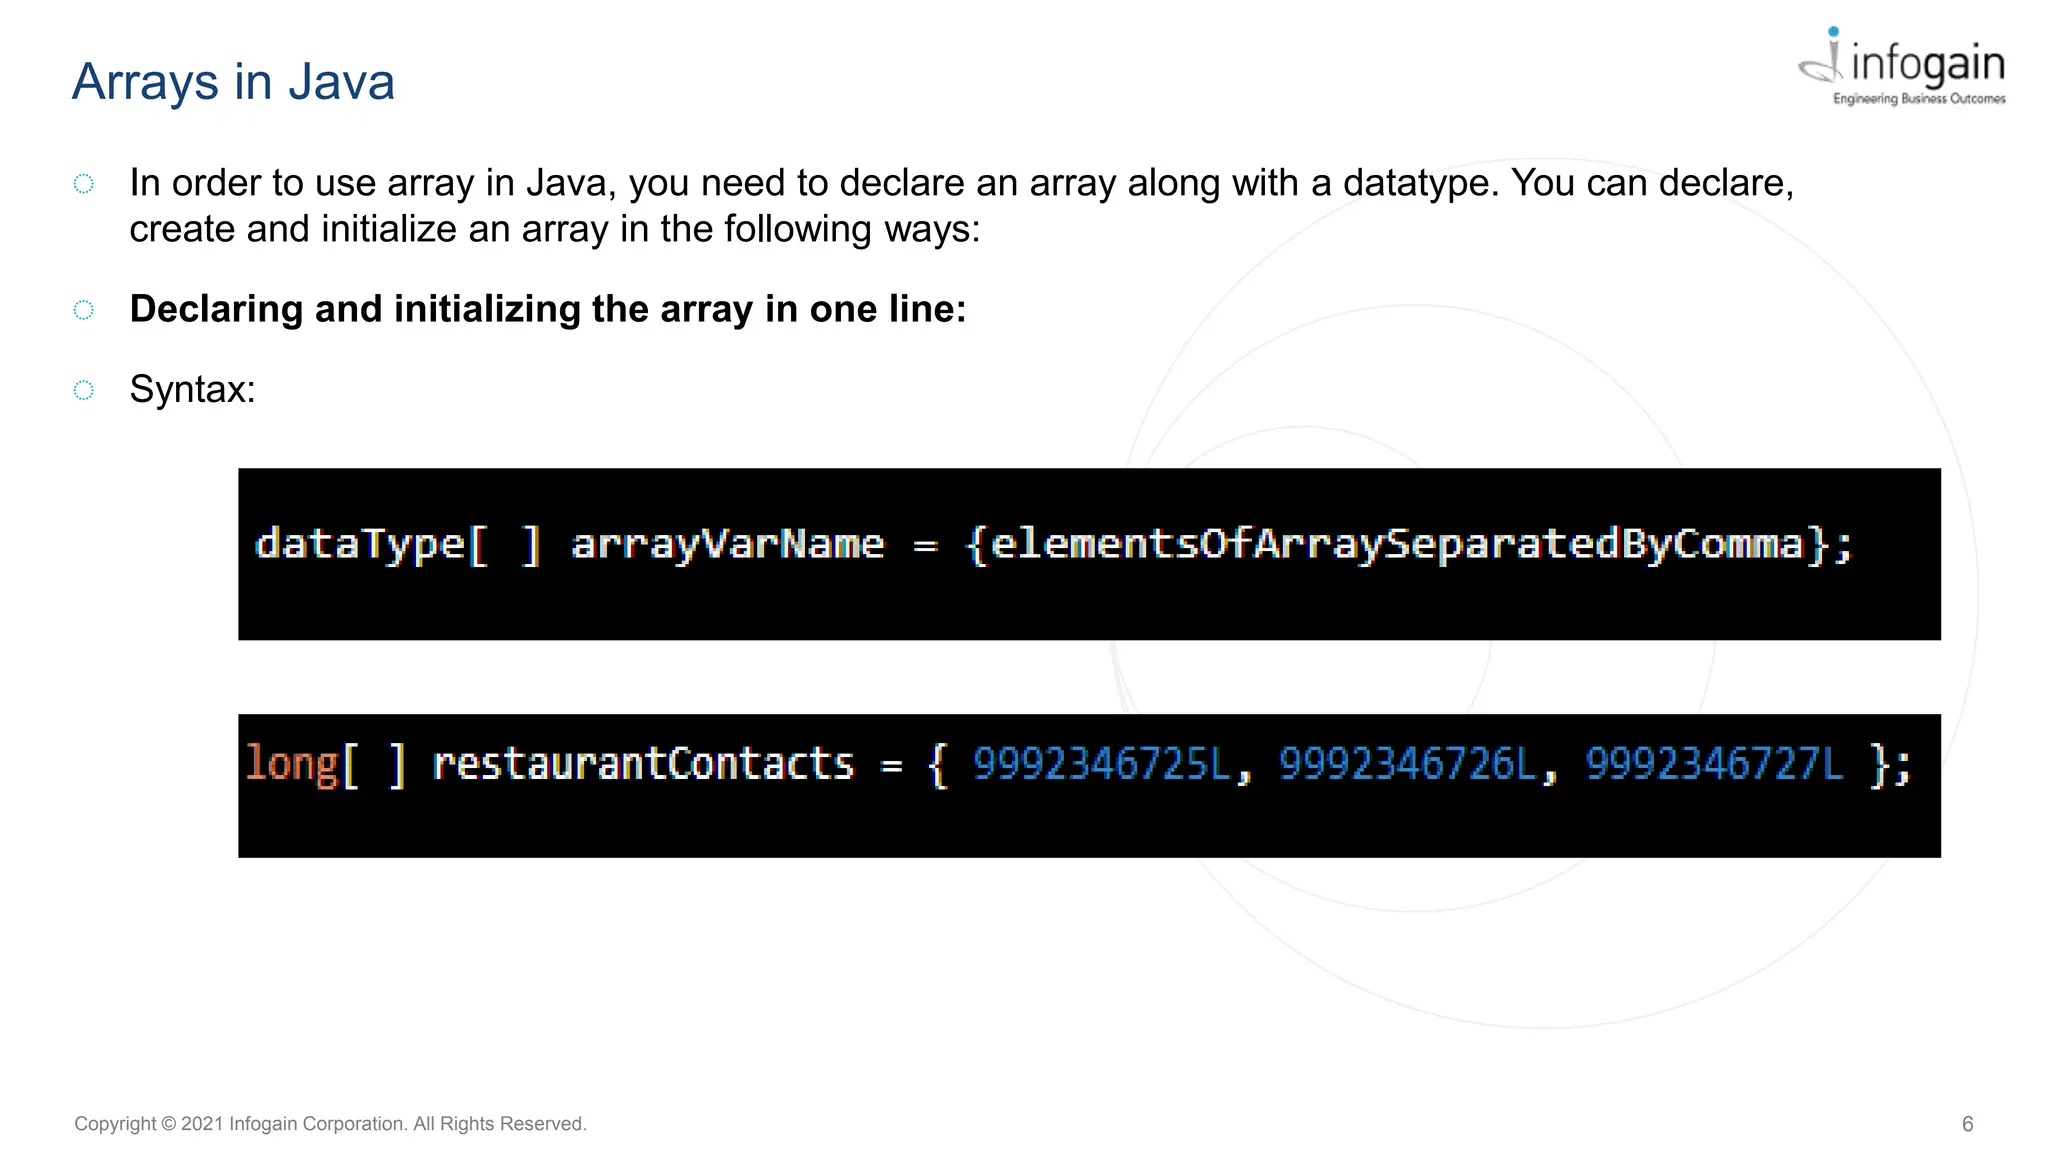The image size is (2048, 1152).
Task: Click elementsOfArraySeparatedByComma text
Action: tap(1396, 545)
